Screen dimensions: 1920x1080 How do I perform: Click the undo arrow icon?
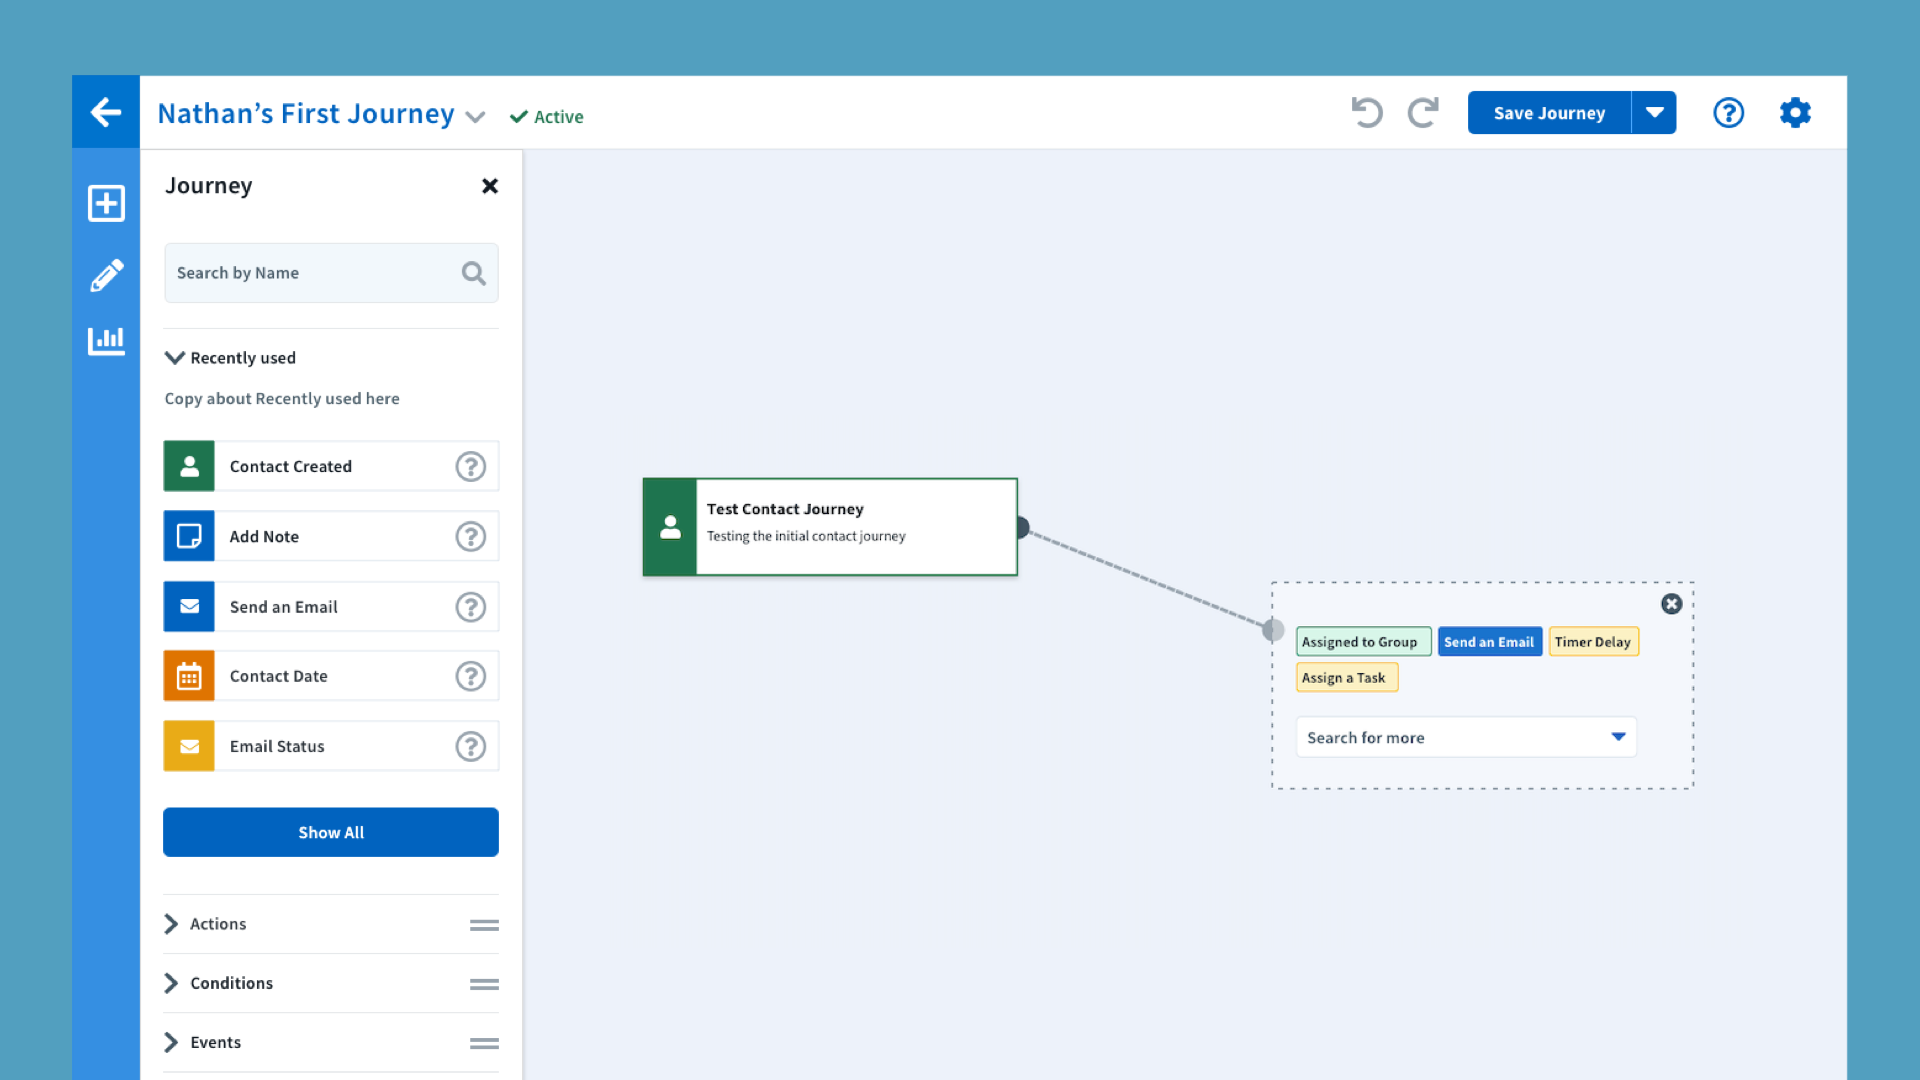(x=1366, y=112)
